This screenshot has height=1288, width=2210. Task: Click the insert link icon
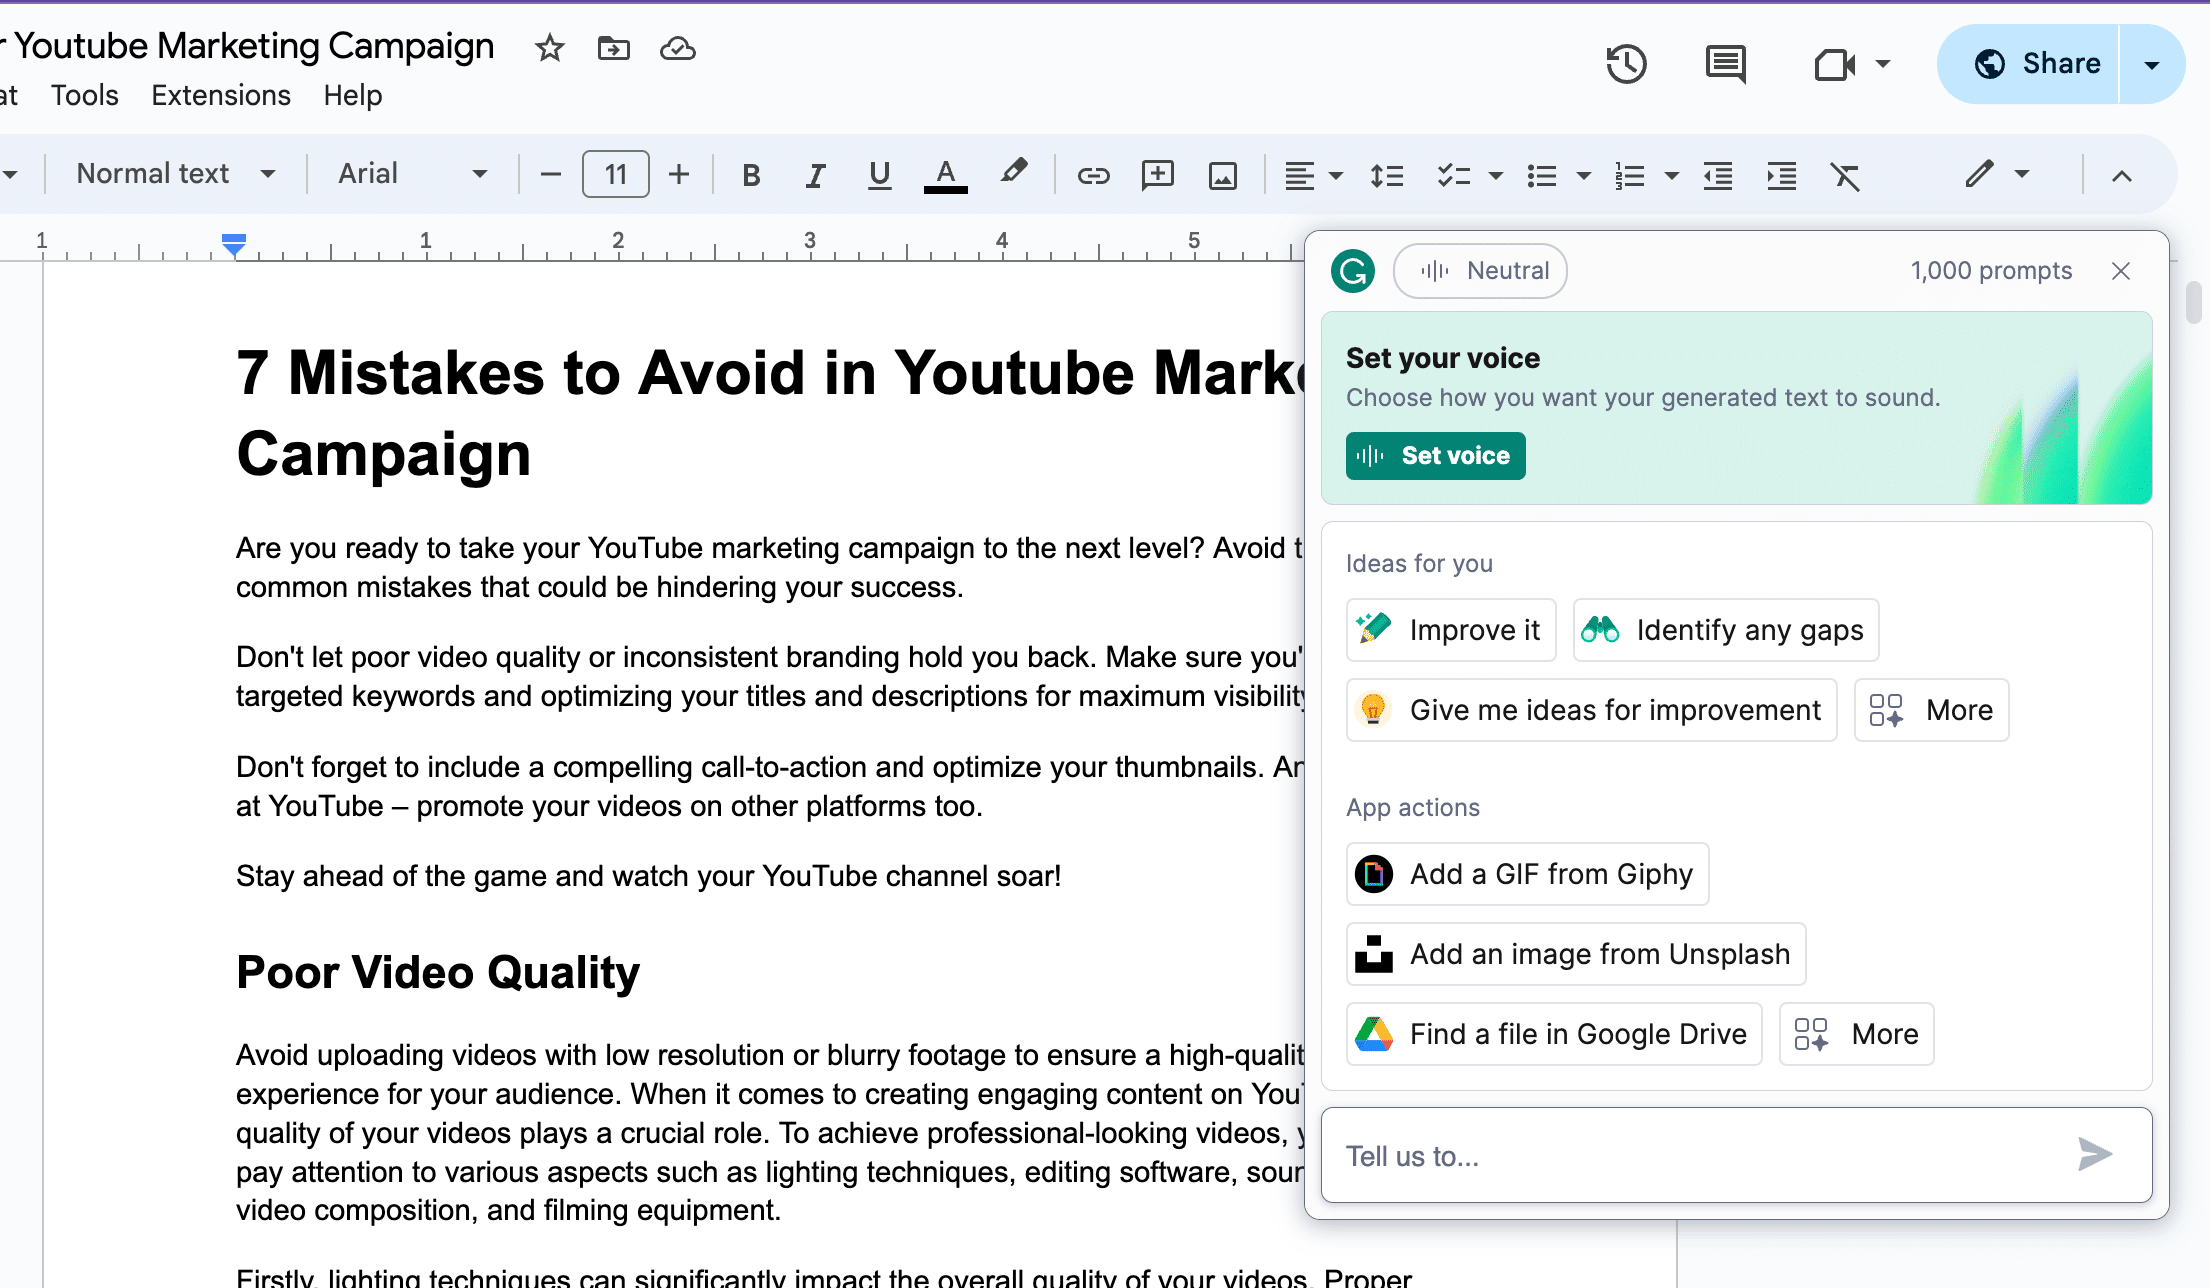(1093, 173)
